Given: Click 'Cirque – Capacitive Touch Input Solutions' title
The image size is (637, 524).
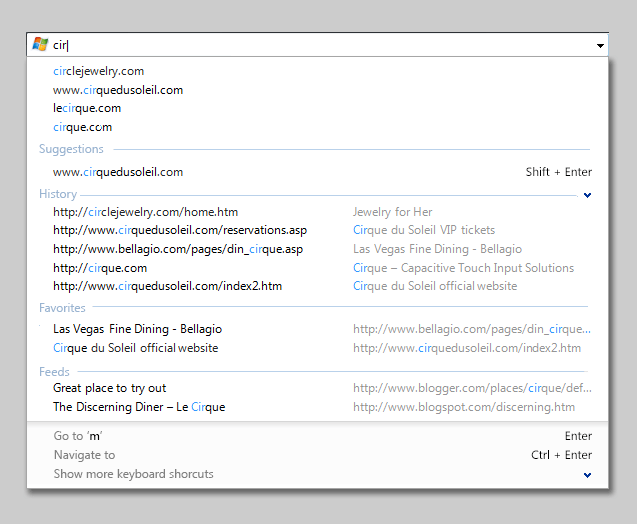Looking at the screenshot, I should point(464,268).
